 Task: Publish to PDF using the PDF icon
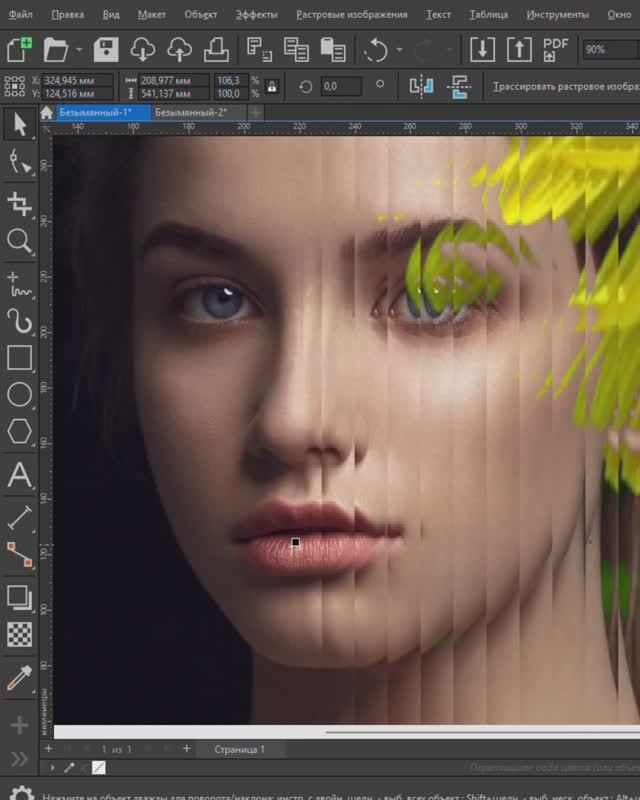click(555, 49)
